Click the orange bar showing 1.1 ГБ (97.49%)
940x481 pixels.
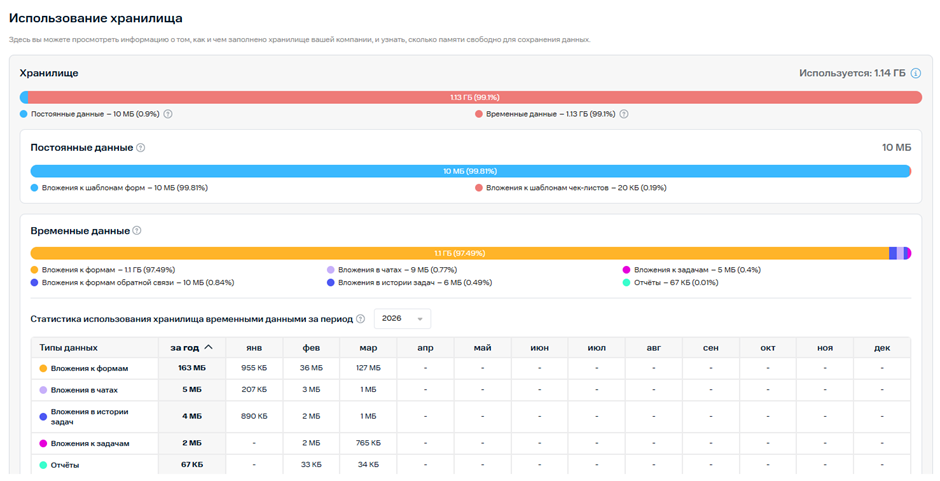point(459,254)
